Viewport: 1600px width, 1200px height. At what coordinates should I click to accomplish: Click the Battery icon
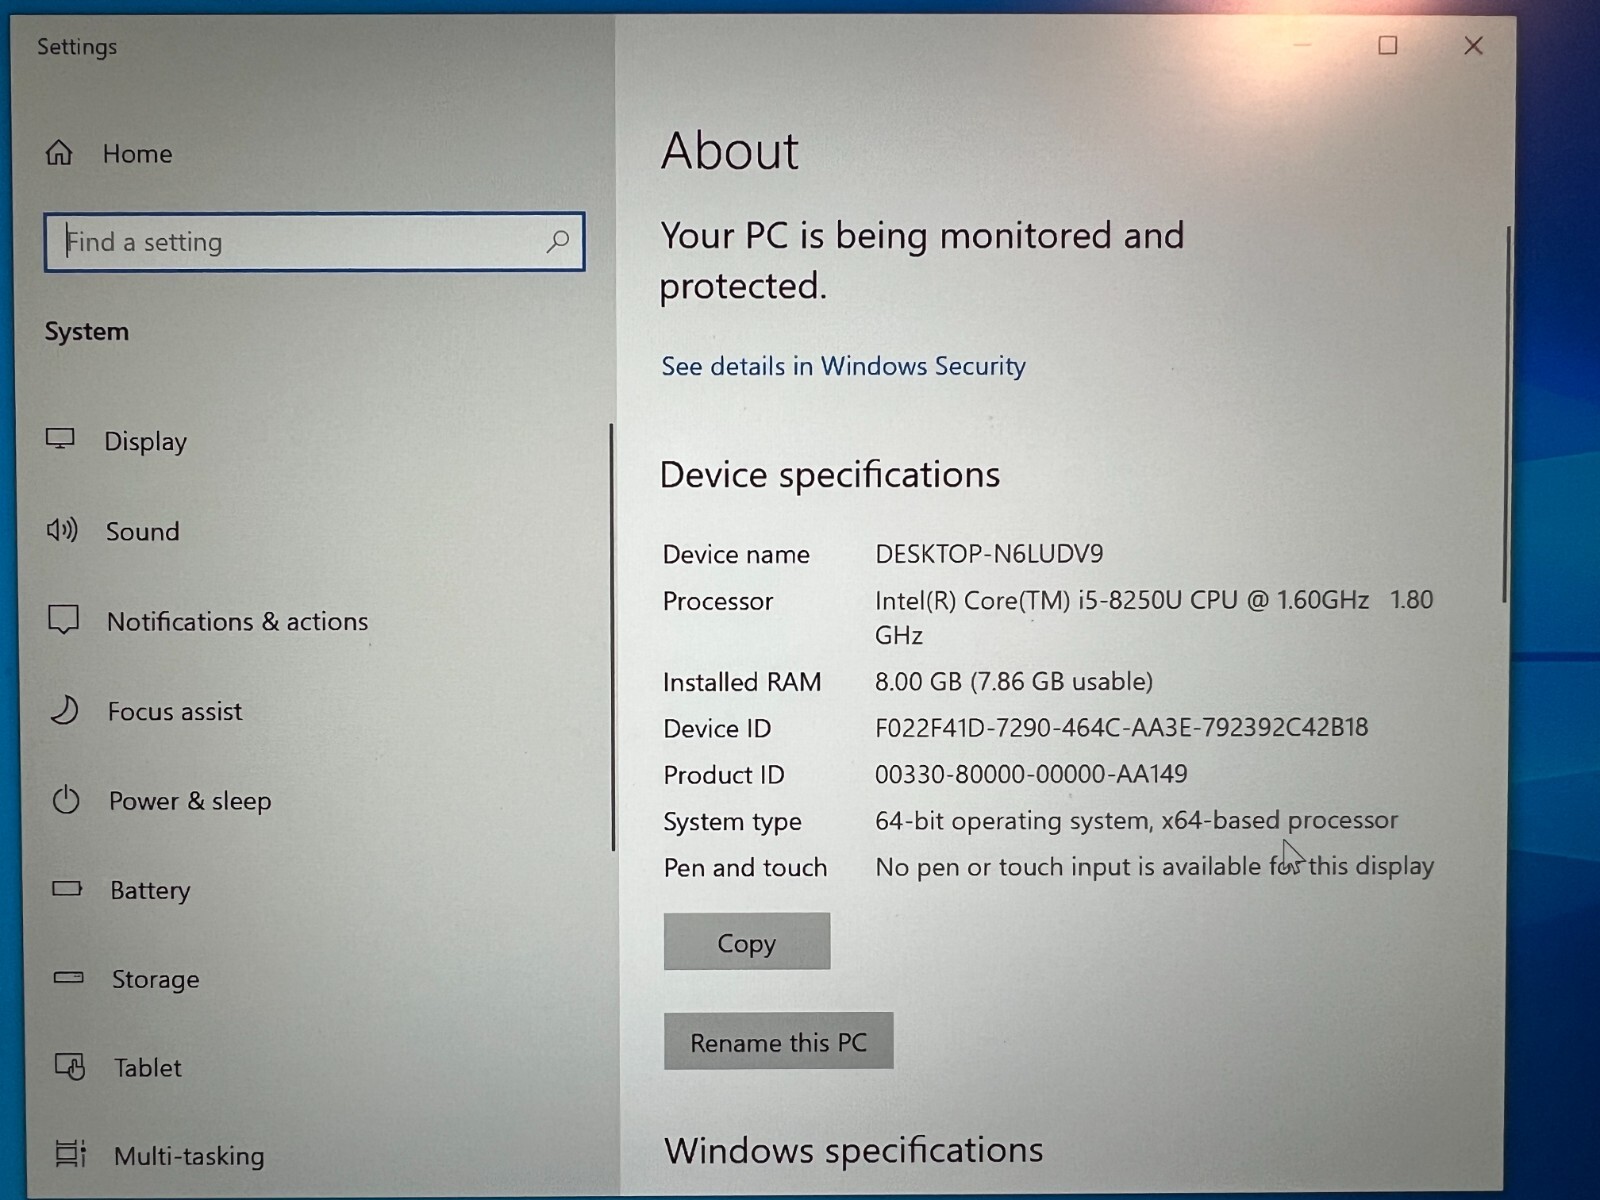pyautogui.click(x=67, y=888)
